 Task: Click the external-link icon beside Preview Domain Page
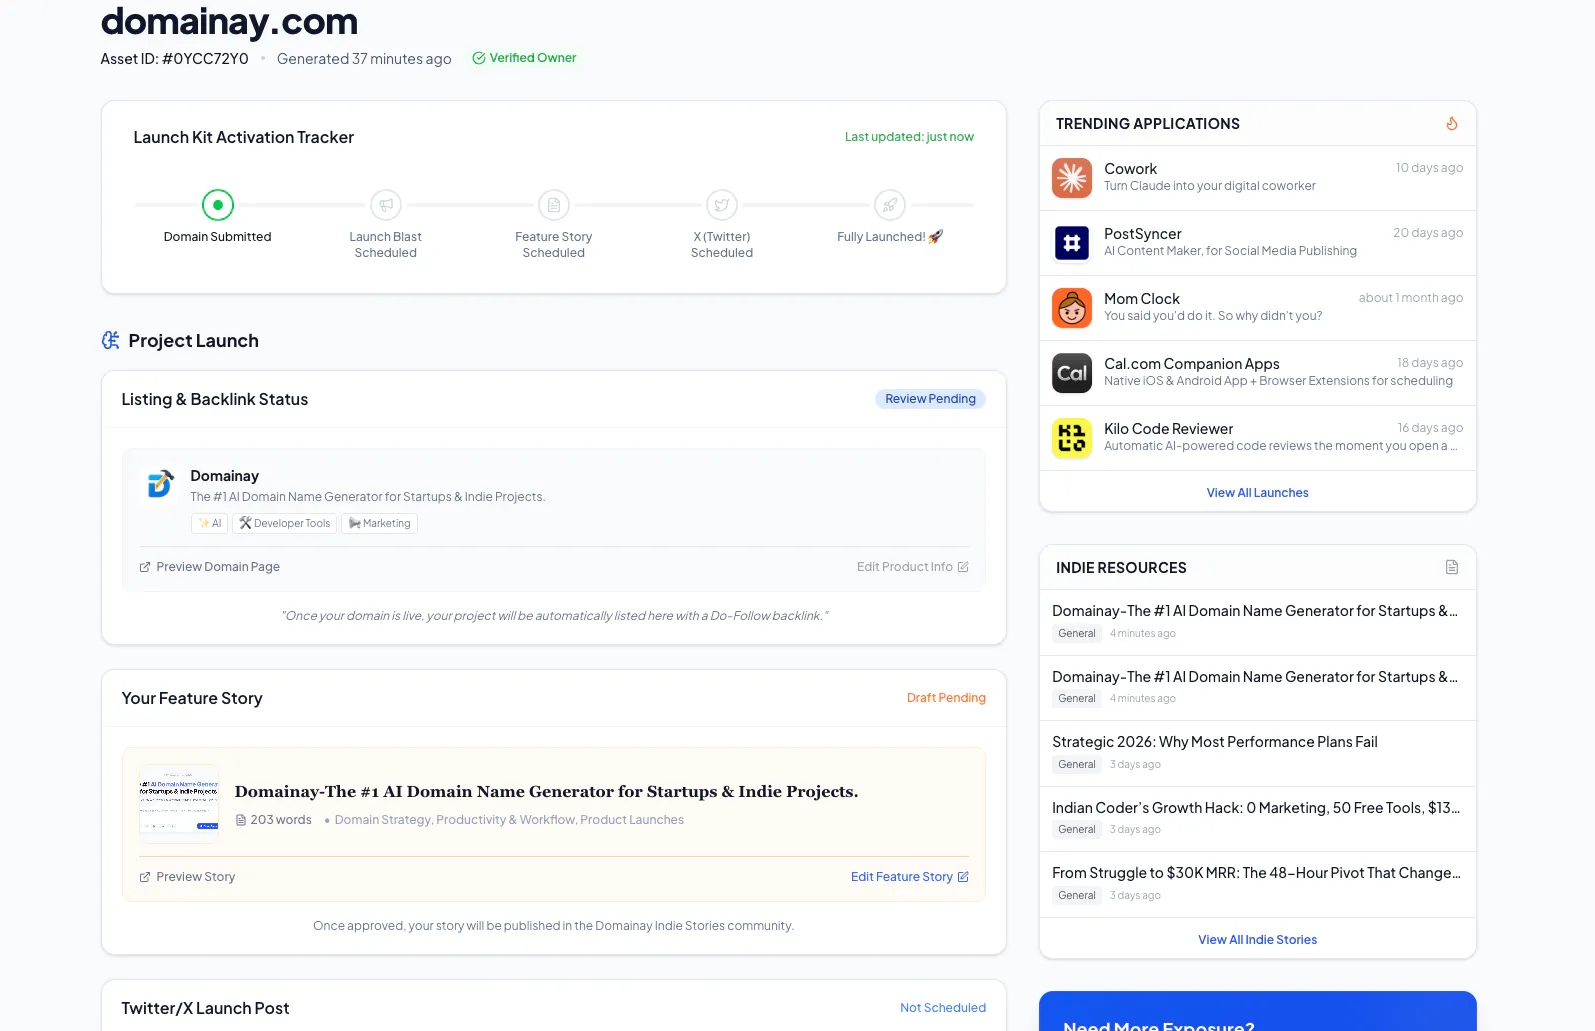tap(145, 567)
